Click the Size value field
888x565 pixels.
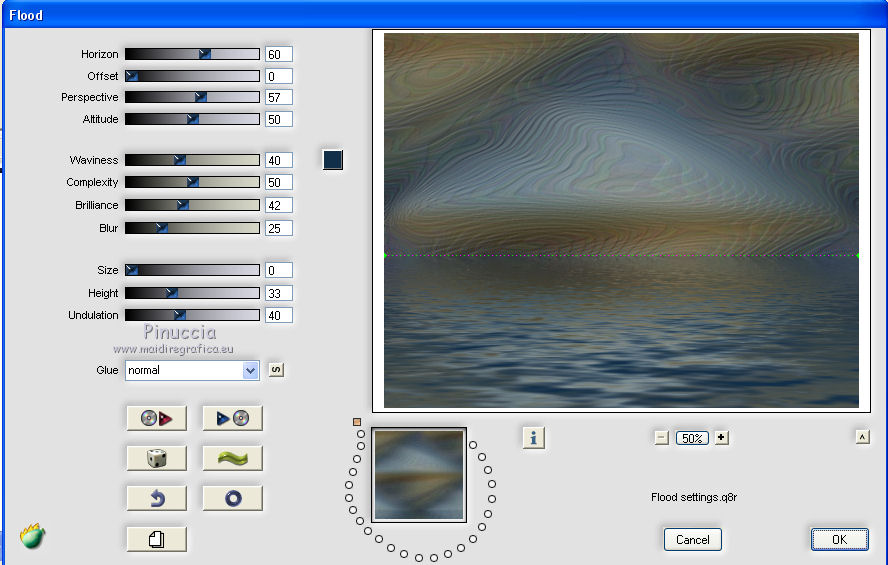pyautogui.click(x=279, y=270)
